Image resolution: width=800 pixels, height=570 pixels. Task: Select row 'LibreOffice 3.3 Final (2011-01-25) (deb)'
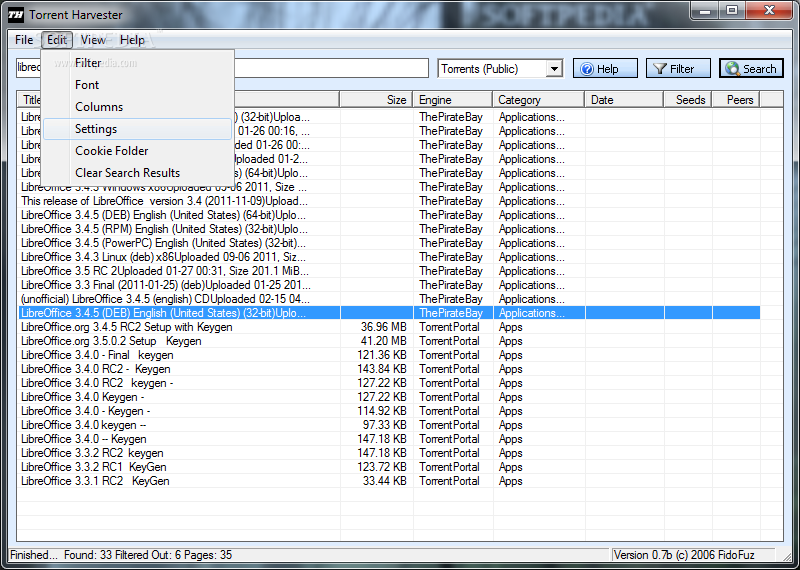click(x=389, y=285)
